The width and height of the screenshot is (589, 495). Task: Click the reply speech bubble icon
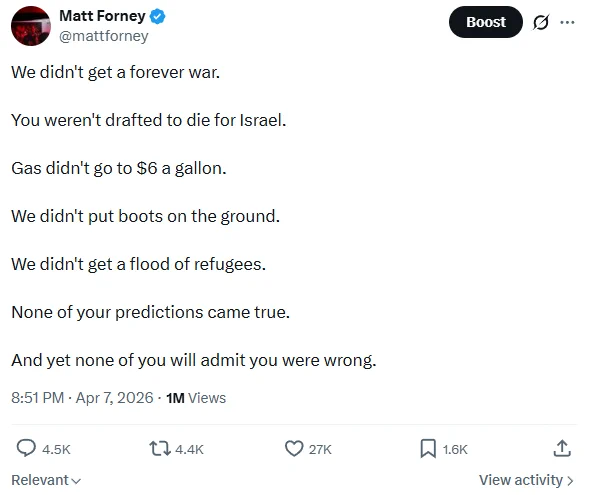(x=26, y=448)
